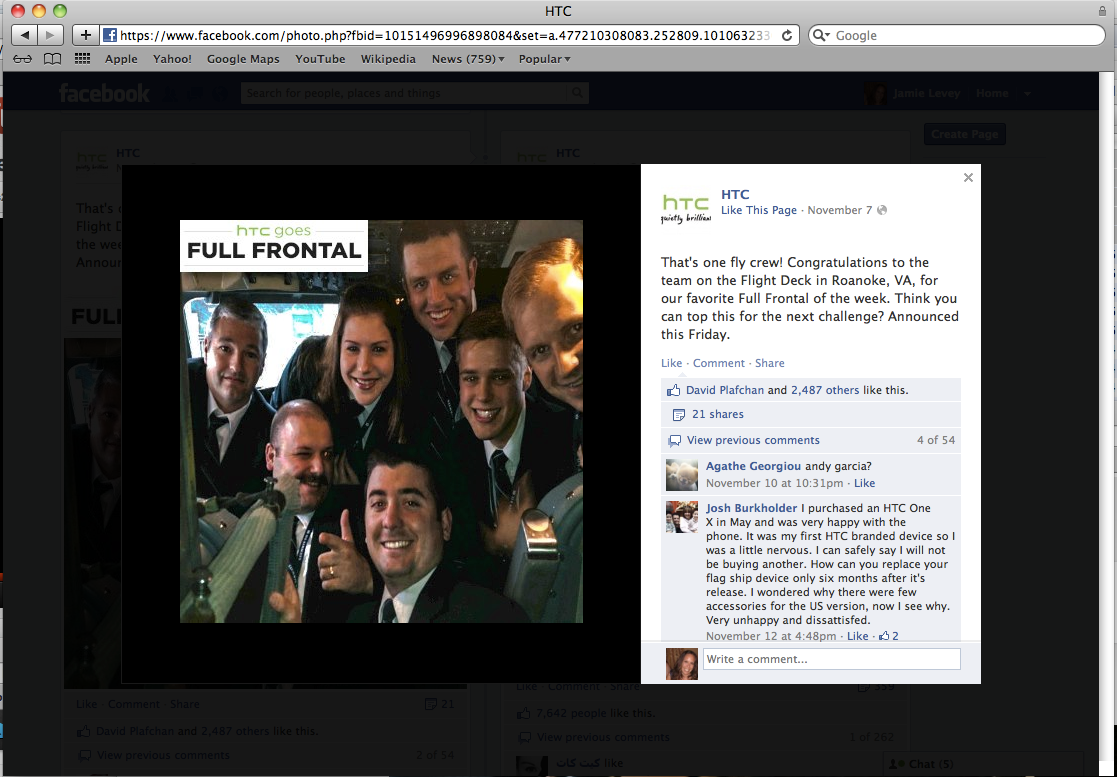Screen dimensions: 1117x777
Task: Click the Full Frontal crew photo
Action: (x=381, y=422)
